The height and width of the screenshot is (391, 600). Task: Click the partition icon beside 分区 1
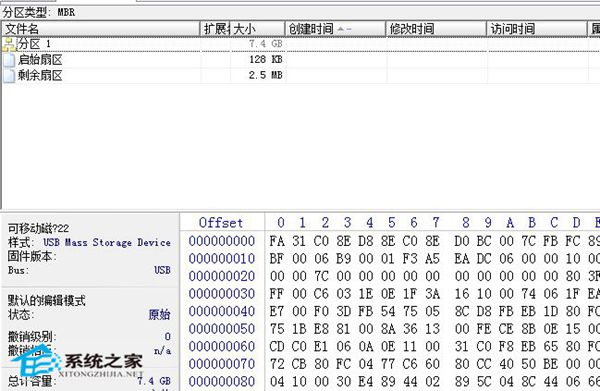click(x=9, y=44)
